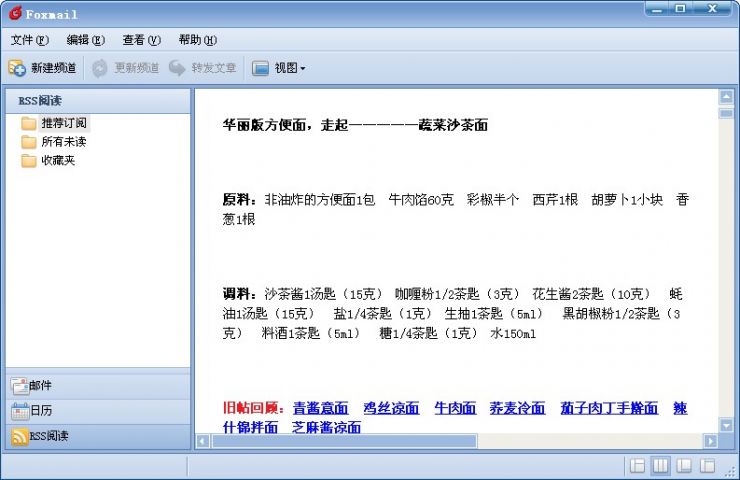
Task: Open the 收藏夹 favorites folder
Action: tap(57, 160)
